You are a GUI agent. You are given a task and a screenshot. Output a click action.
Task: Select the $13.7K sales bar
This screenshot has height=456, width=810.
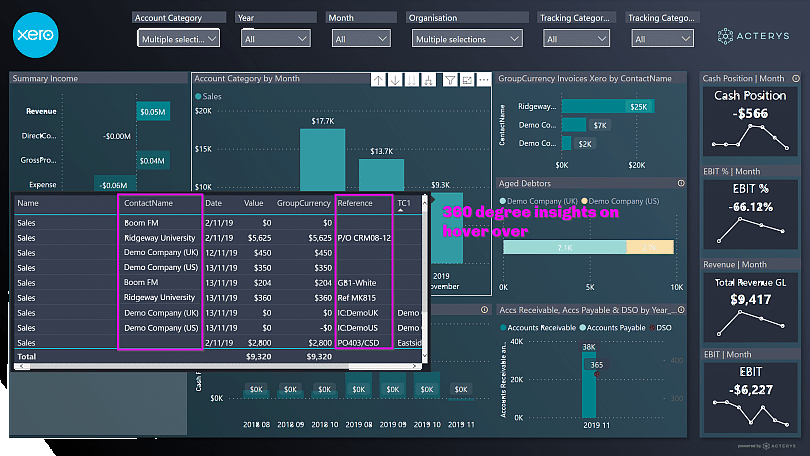[381, 175]
